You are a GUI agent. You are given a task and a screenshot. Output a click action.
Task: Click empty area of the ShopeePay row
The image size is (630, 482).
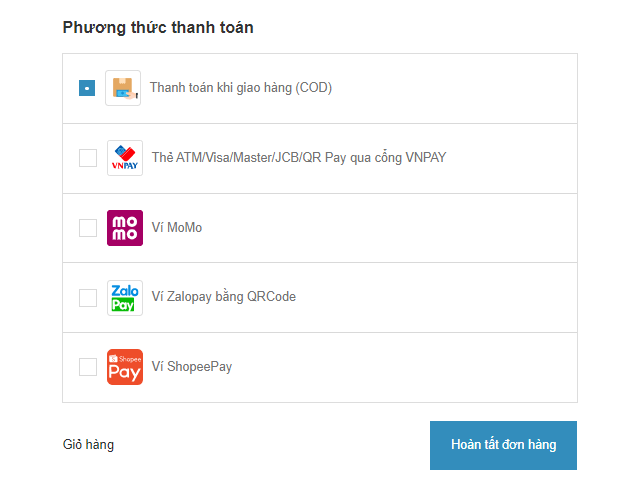(x=402, y=367)
